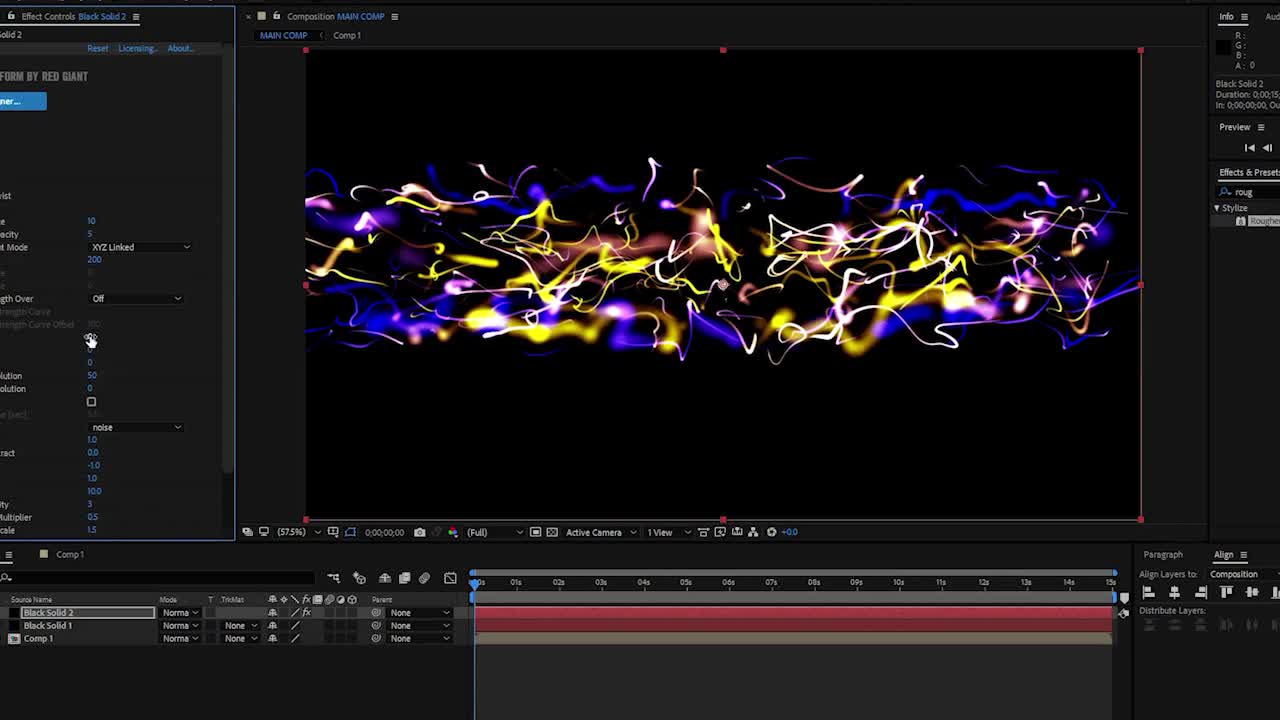Open Align Layers to Composition dropdown
1280x720 pixels.
pyautogui.click(x=1243, y=574)
